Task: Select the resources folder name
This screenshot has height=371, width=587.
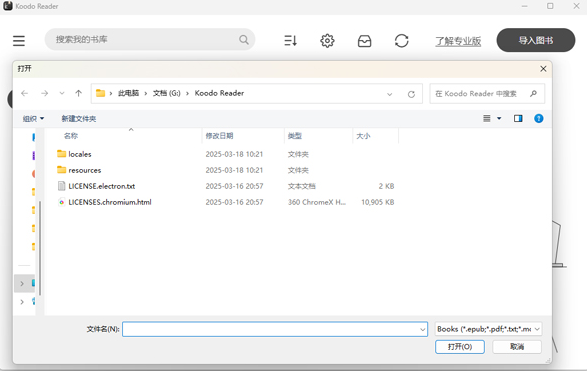Action: coord(85,170)
